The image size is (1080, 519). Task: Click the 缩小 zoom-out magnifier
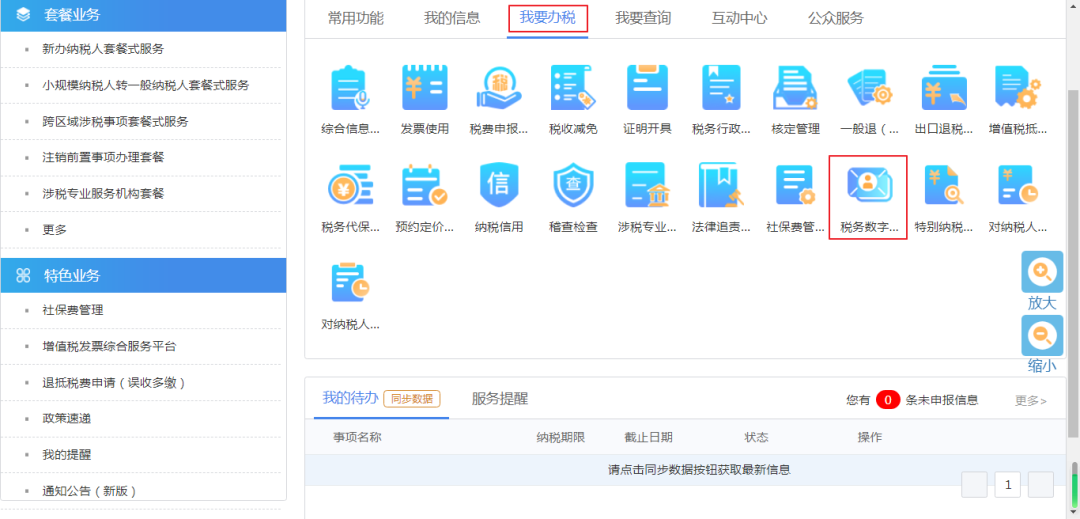[1042, 336]
